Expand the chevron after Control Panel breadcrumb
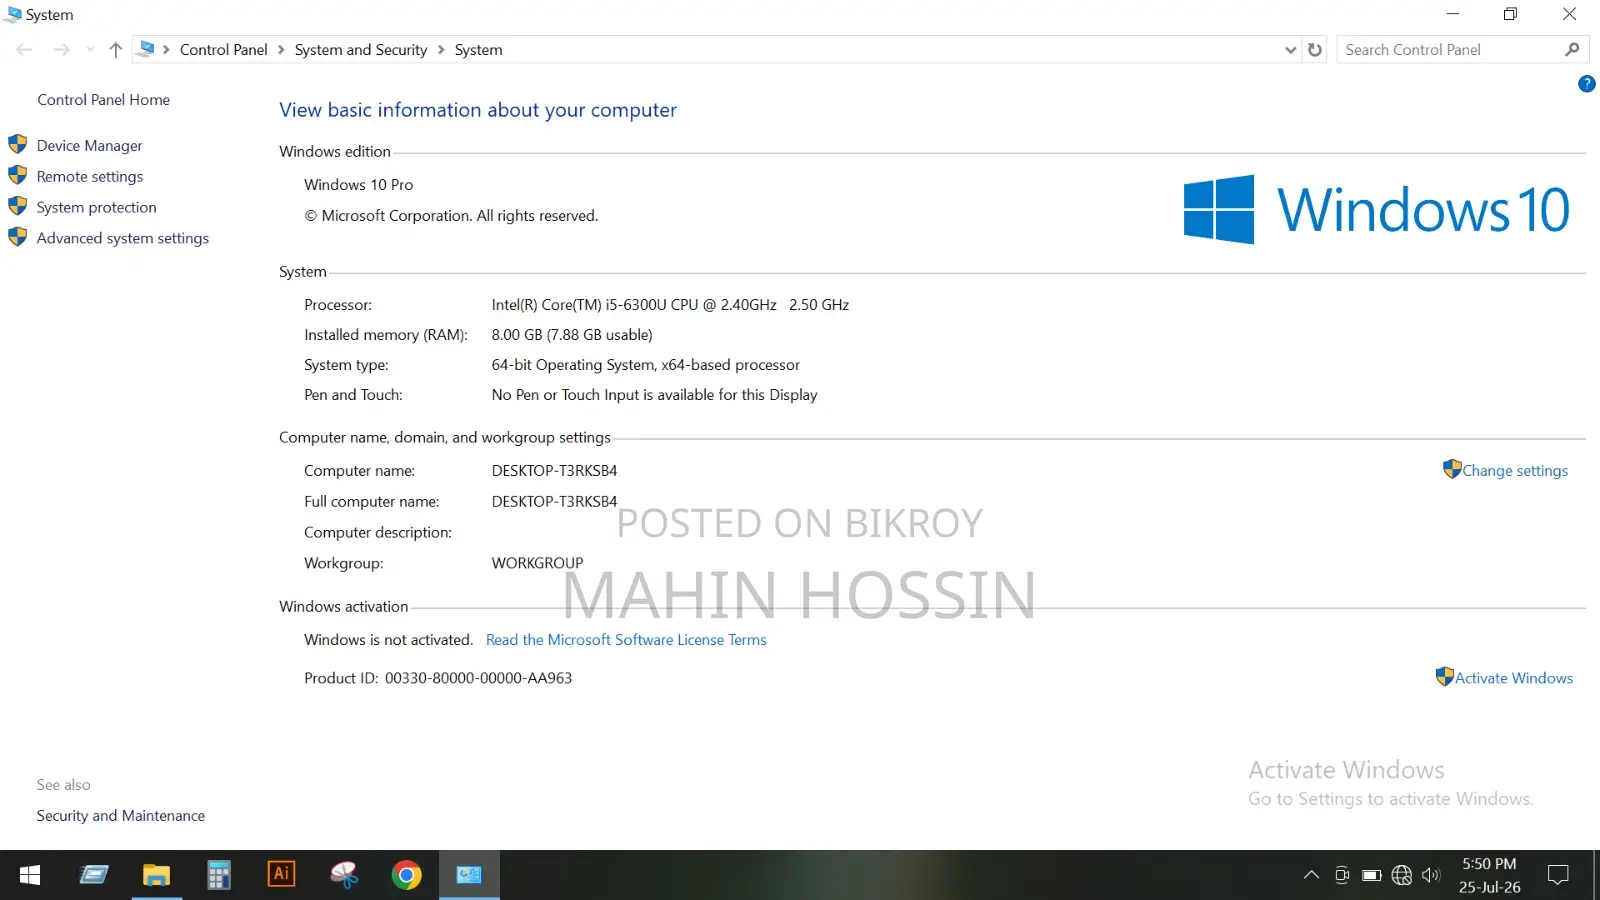 tap(281, 50)
